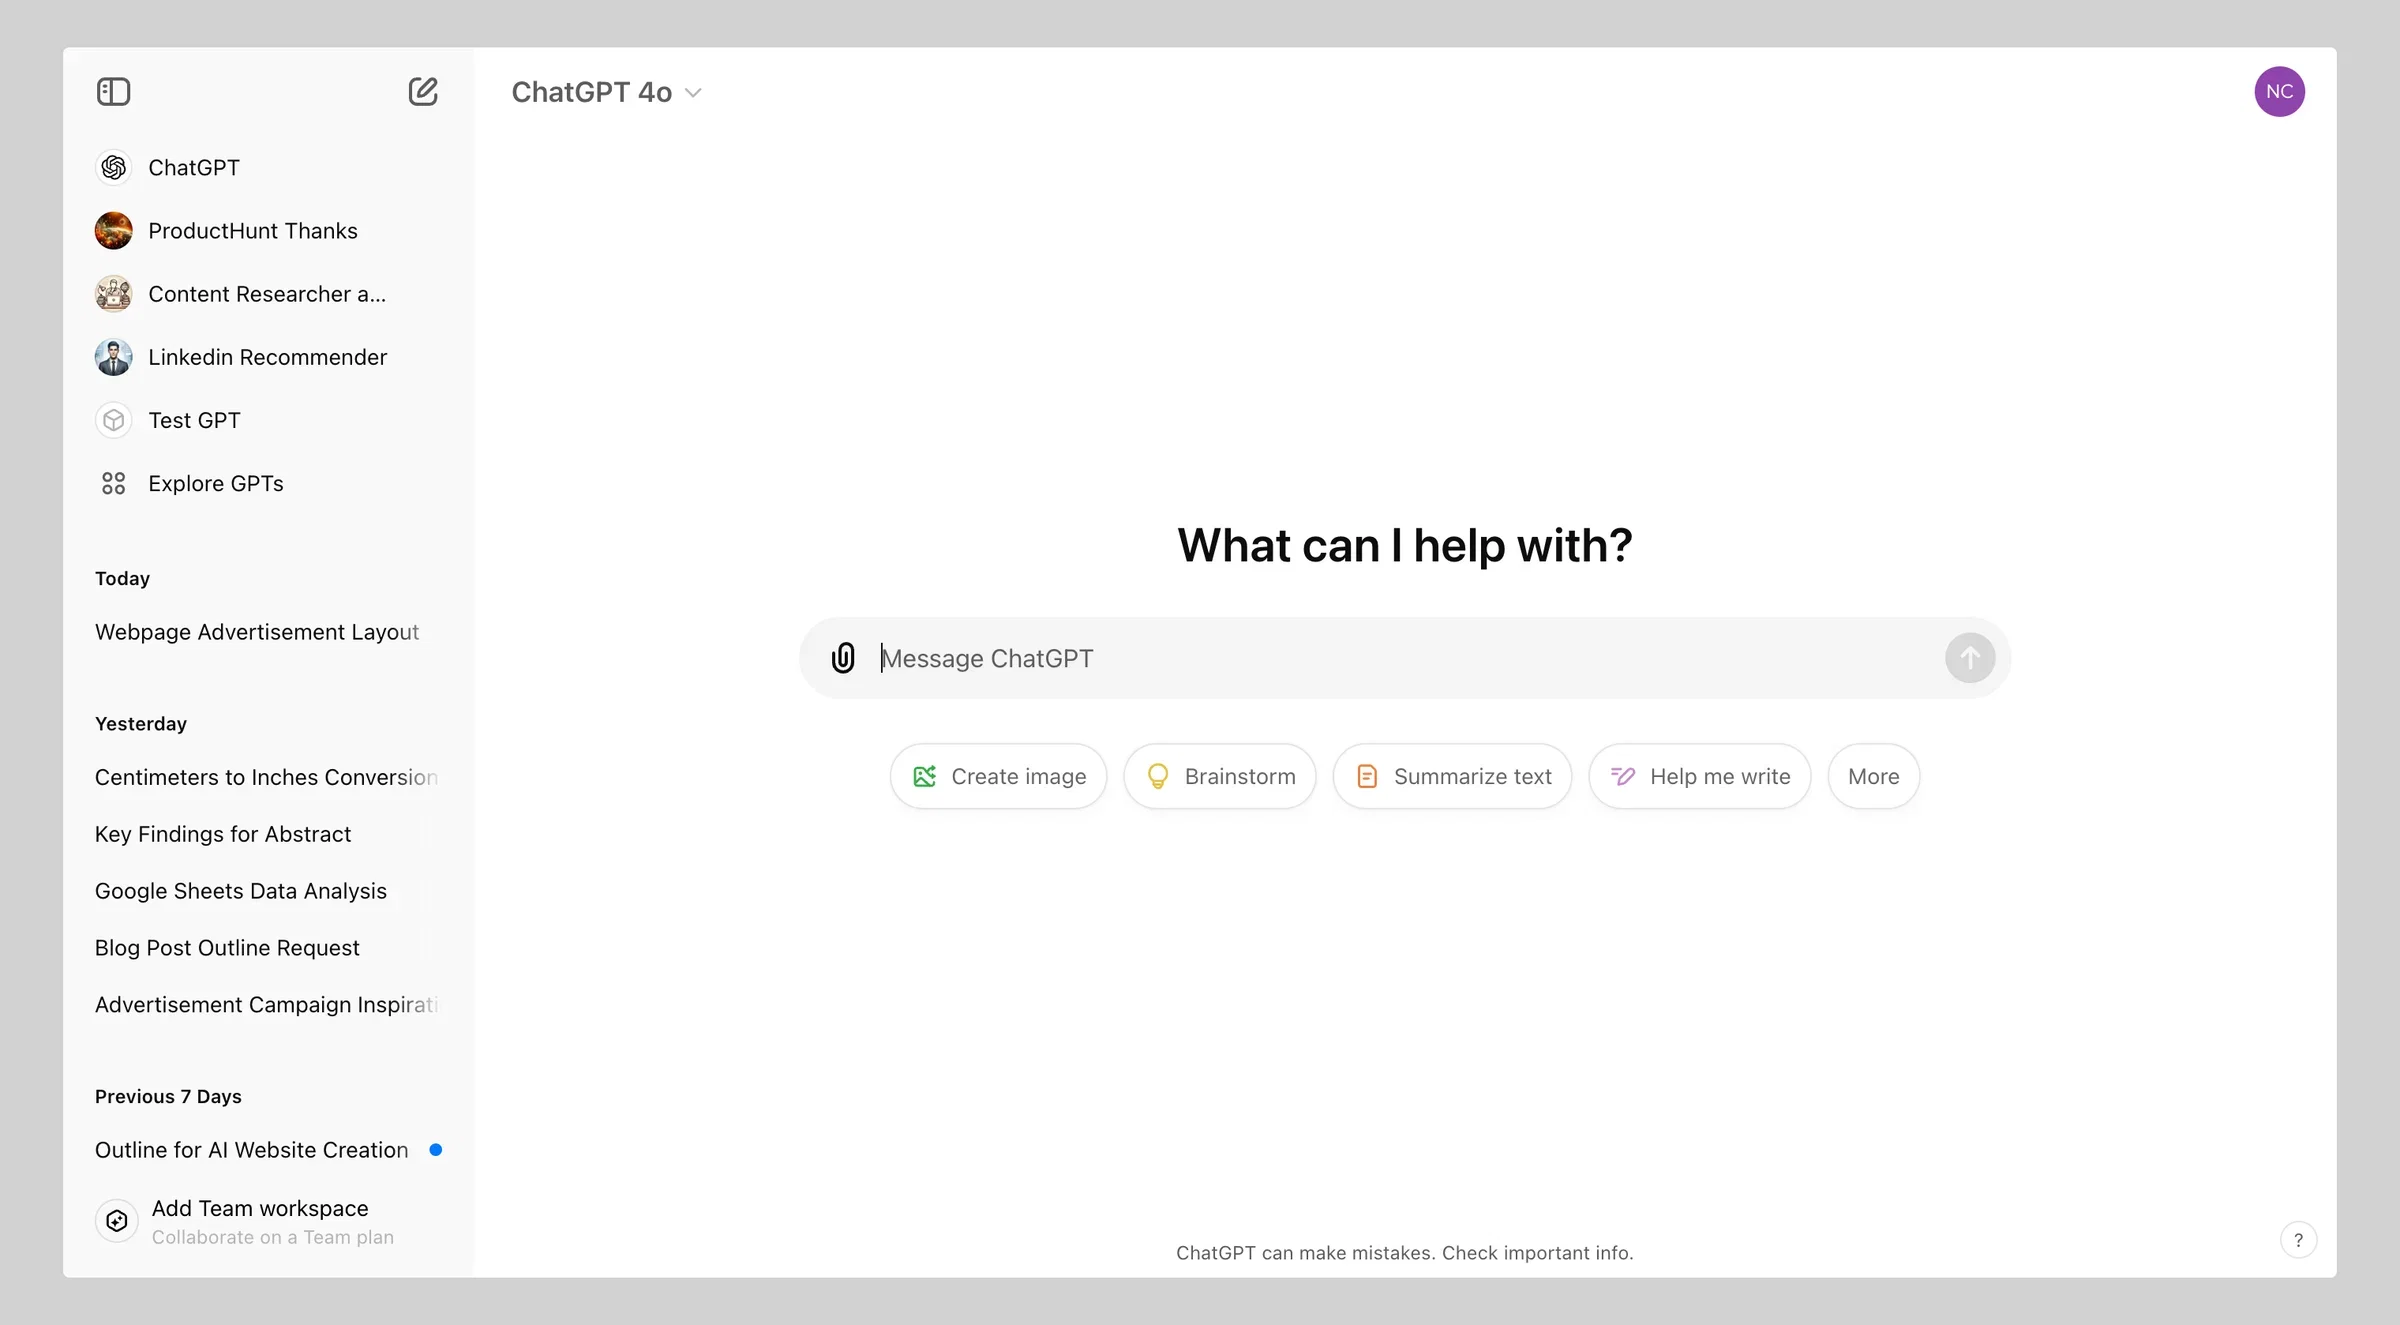Select Test GPT in the sidebar
2400x1325 pixels.
pos(194,420)
